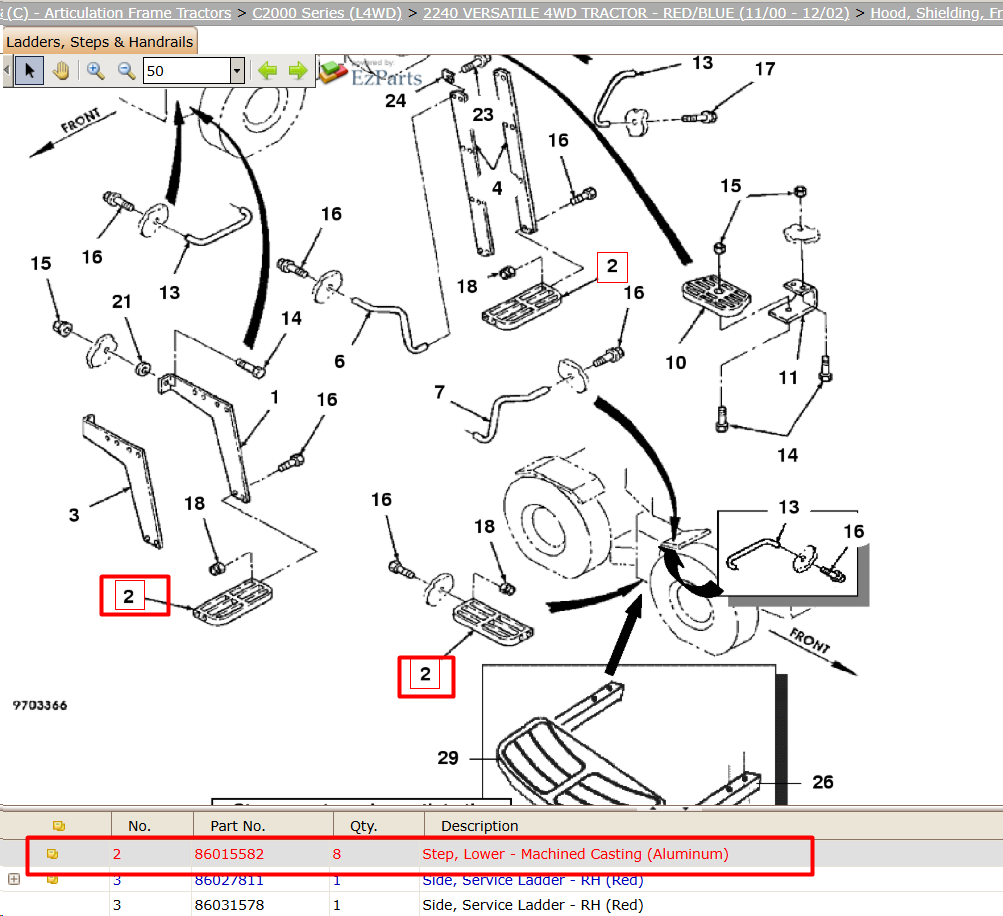Click callout 21 in the diagram
Viewport: 1003px width, 916px height.
pyautogui.click(x=122, y=301)
